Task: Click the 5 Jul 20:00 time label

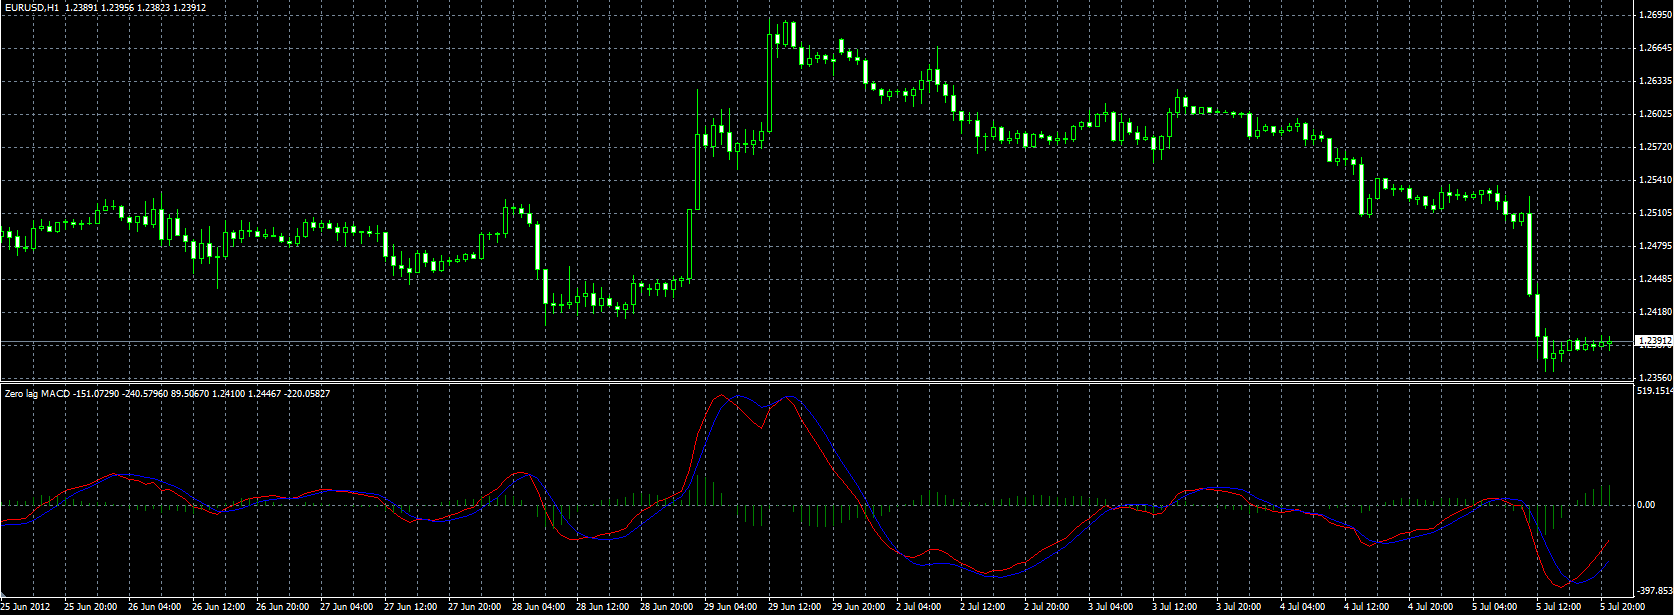Action: coord(1624,607)
